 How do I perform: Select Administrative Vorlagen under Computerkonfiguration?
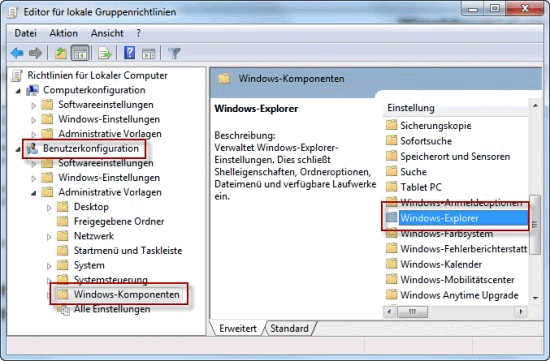[x=110, y=134]
